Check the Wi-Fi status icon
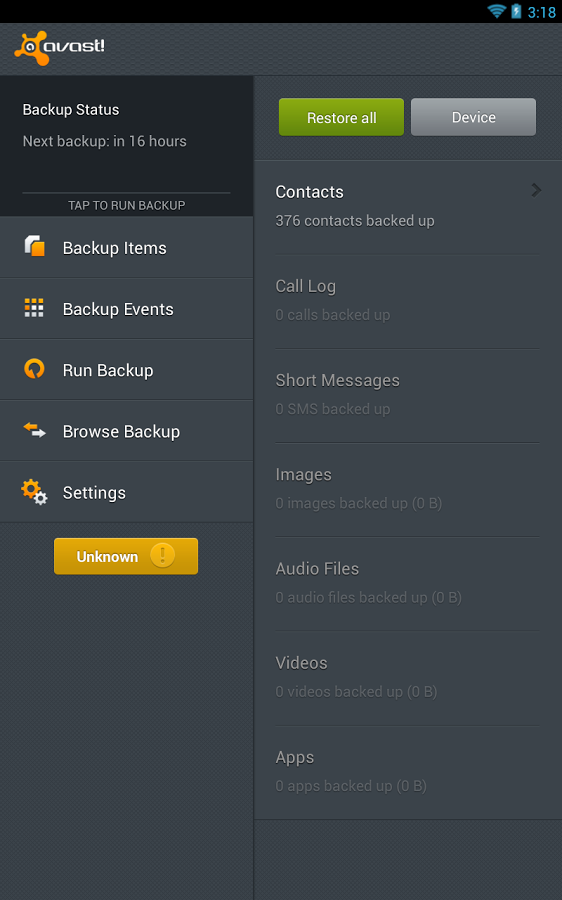This screenshot has height=900, width=562. (x=496, y=11)
